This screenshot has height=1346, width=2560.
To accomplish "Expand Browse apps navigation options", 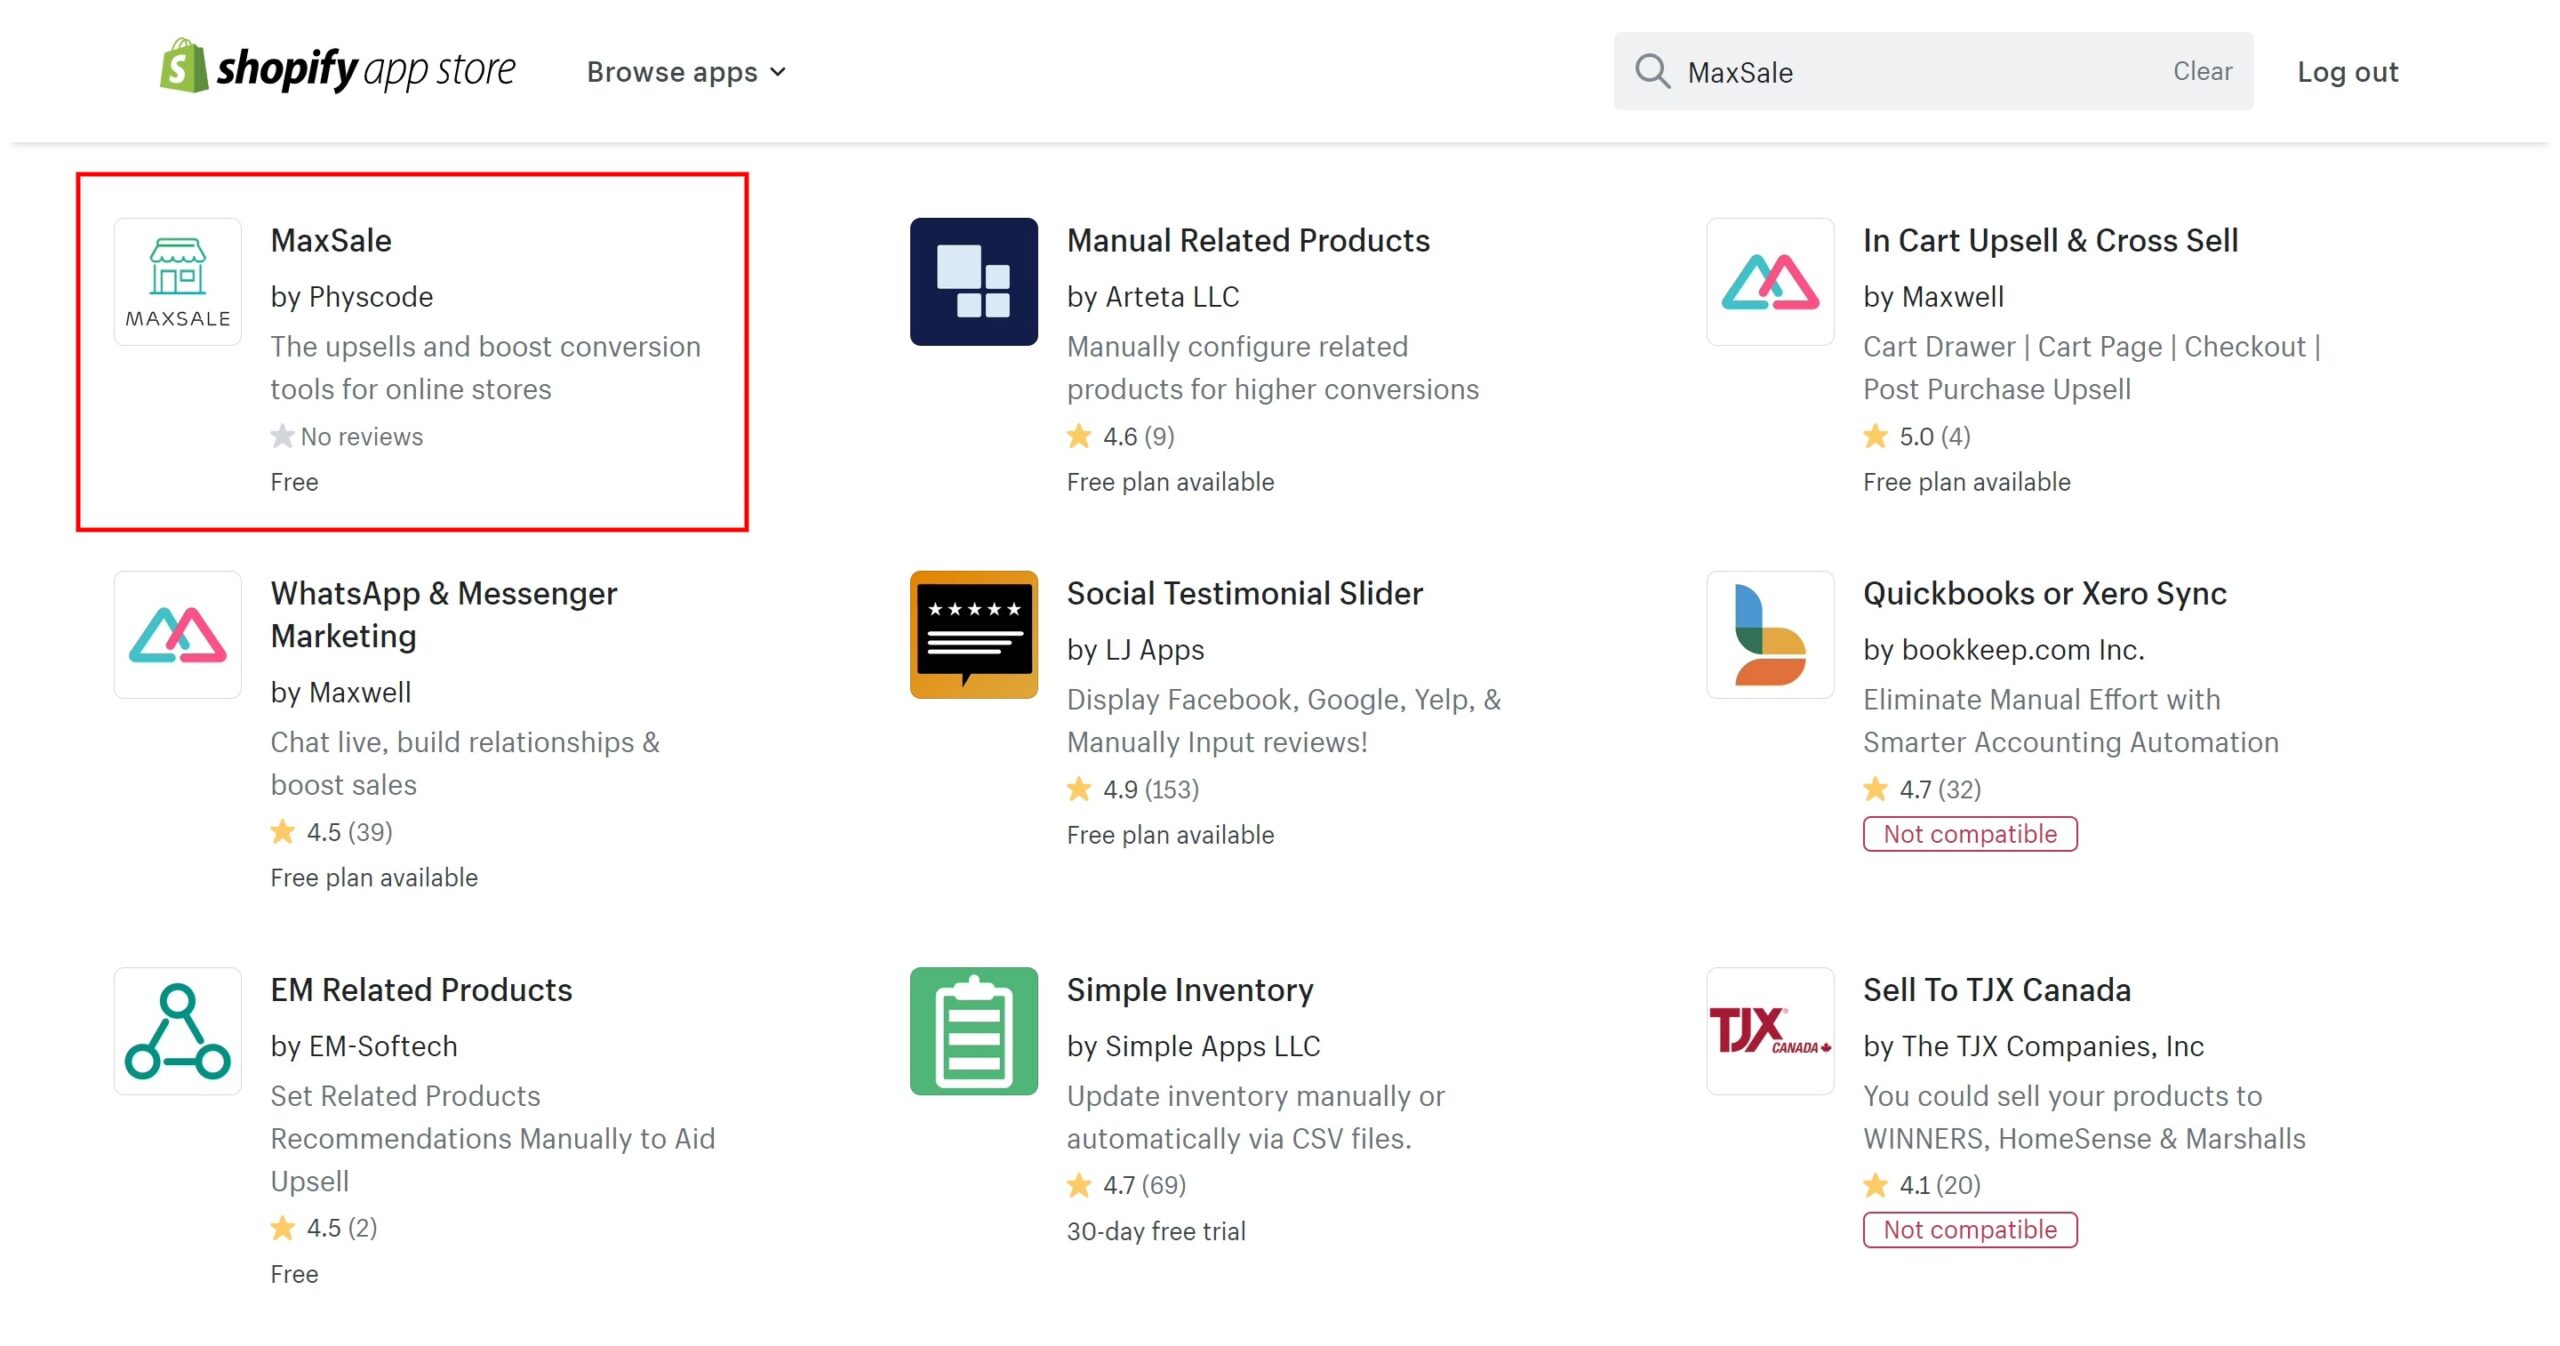I will pos(686,69).
